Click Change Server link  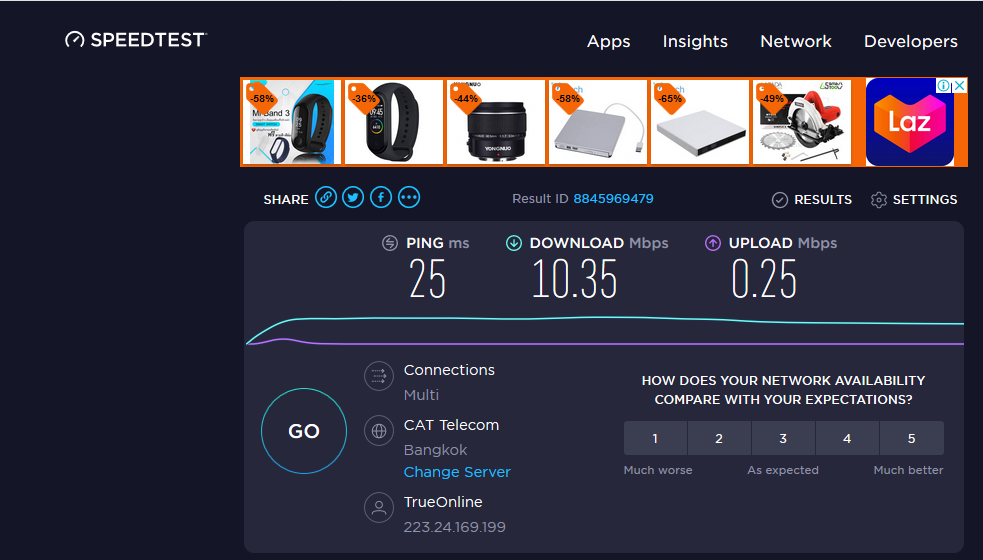457,472
